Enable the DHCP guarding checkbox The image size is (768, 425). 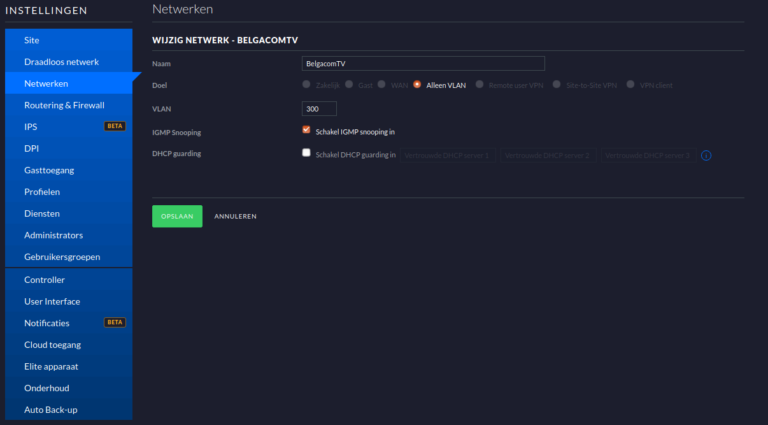pos(306,154)
